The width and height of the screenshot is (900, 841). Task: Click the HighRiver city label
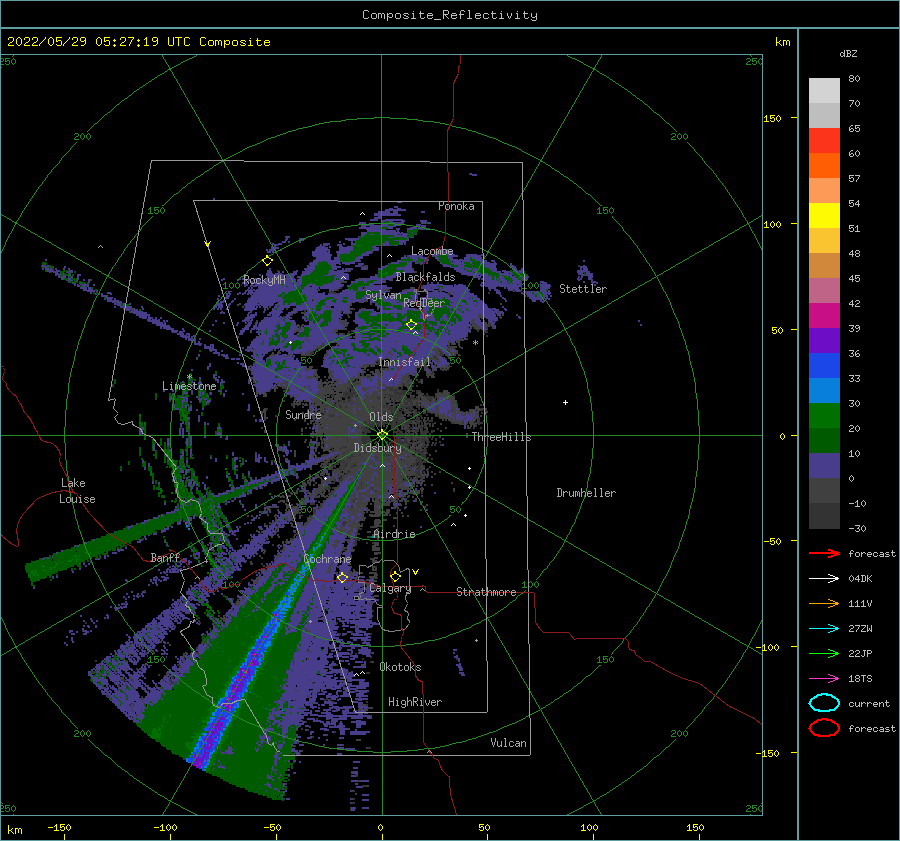pos(415,702)
